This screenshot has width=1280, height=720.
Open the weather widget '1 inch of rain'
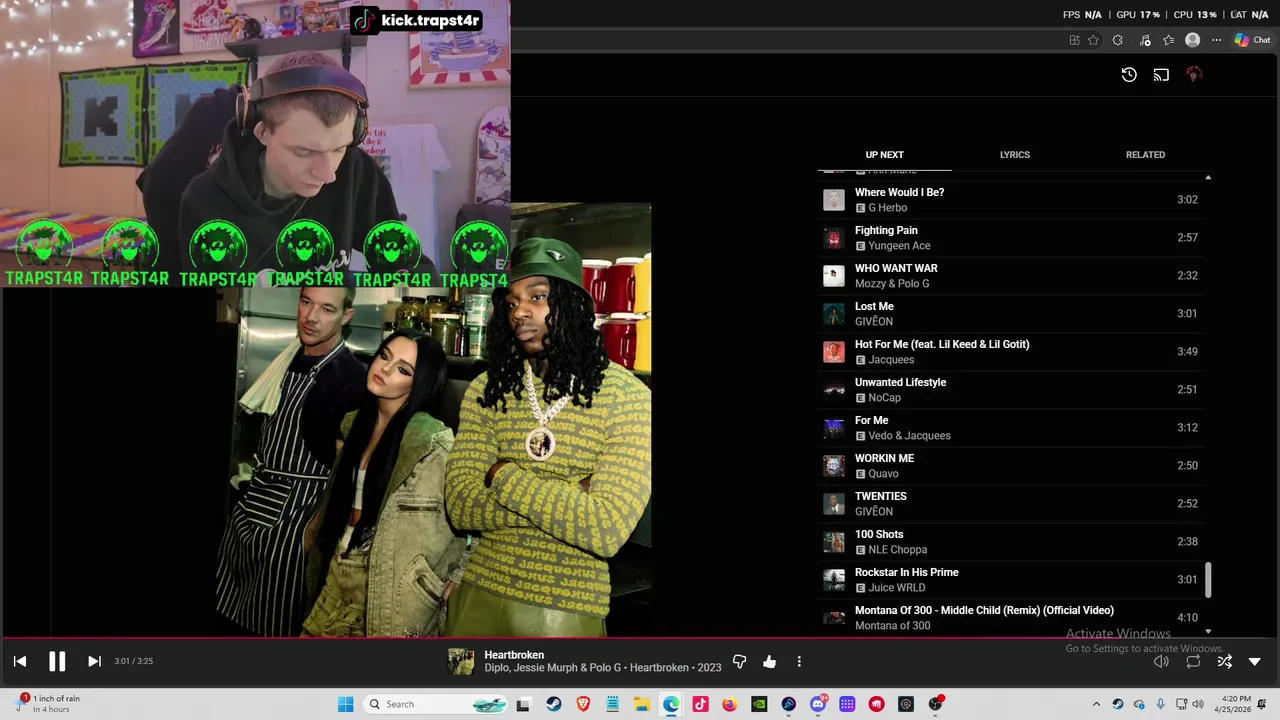coord(48,704)
